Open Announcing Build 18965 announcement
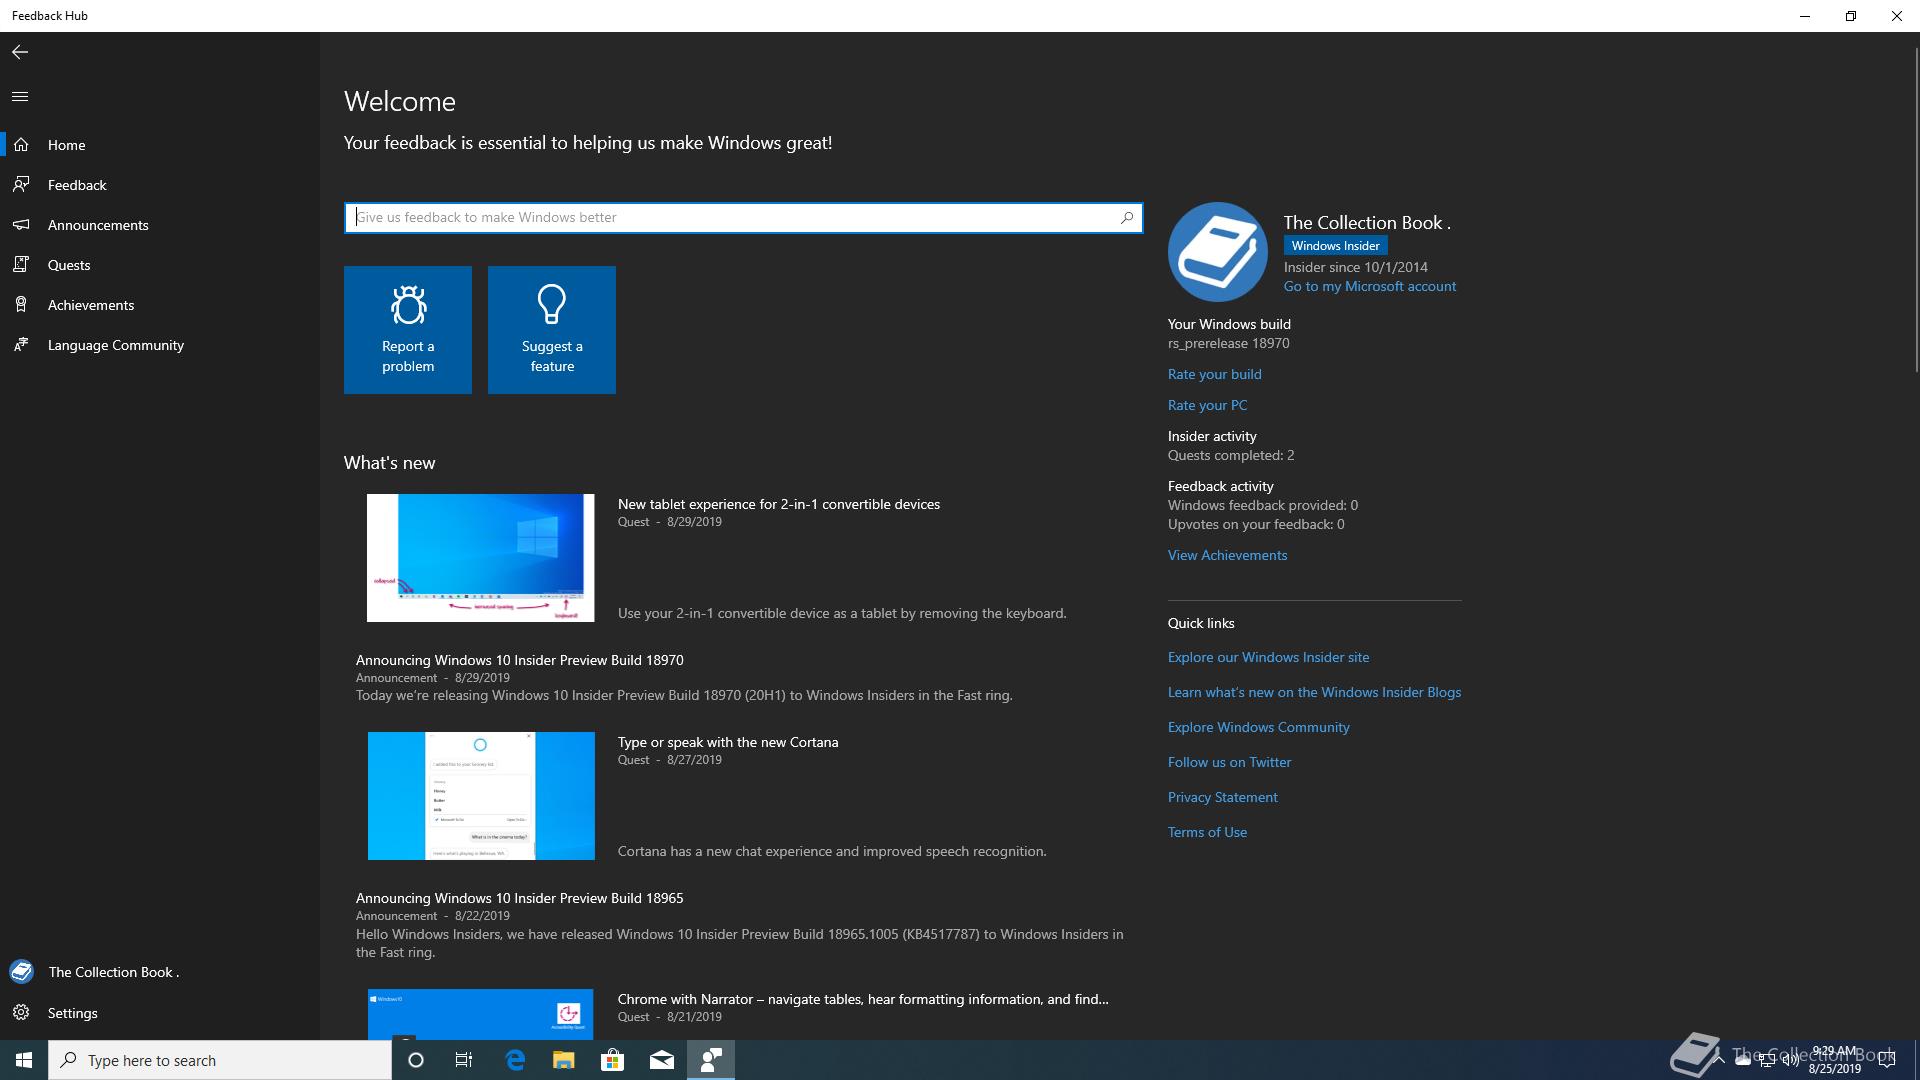Image resolution: width=1920 pixels, height=1080 pixels. point(520,898)
